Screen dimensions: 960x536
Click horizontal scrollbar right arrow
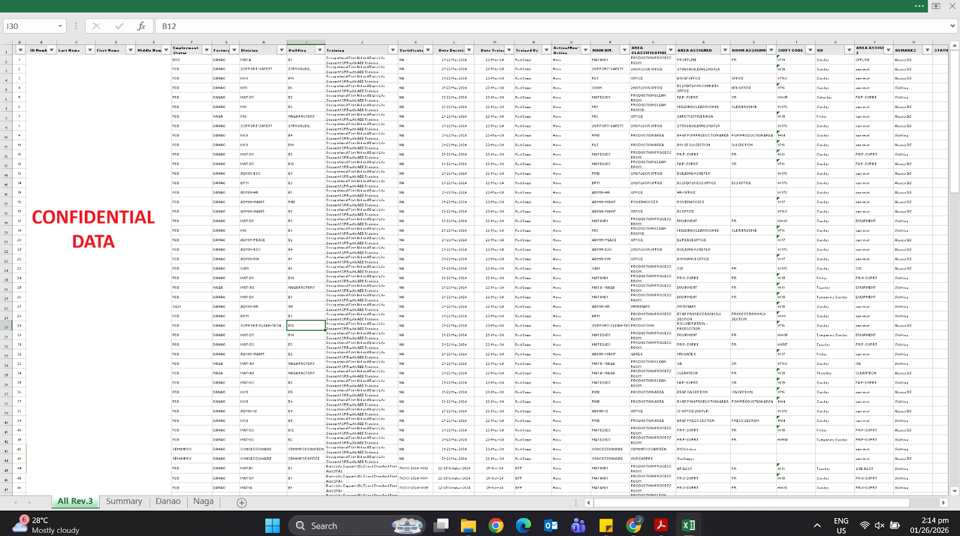[x=943, y=502]
